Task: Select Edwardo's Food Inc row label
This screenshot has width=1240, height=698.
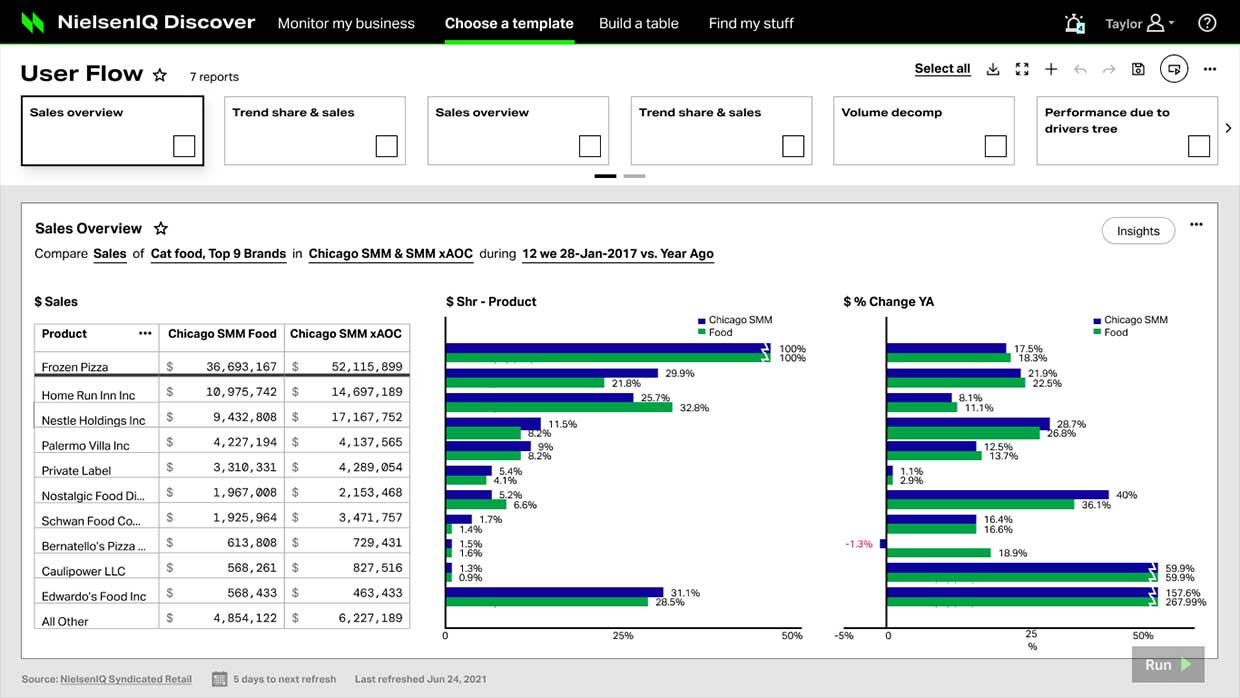Action: pos(93,596)
